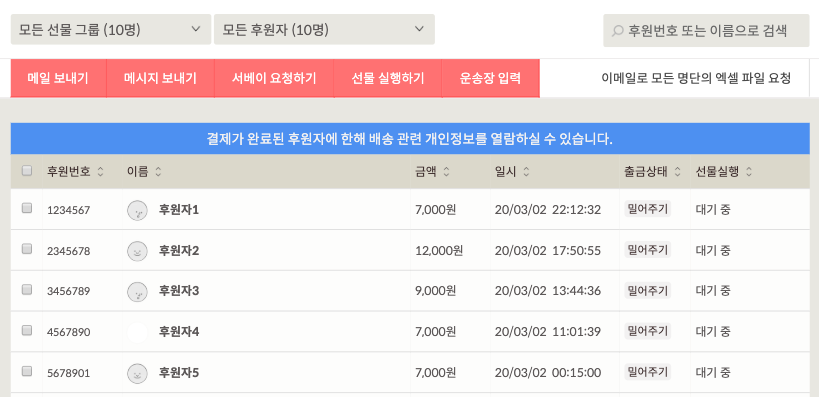
Task: Select the 서베이 요청하기 tab button
Action: pyautogui.click(x=274, y=78)
